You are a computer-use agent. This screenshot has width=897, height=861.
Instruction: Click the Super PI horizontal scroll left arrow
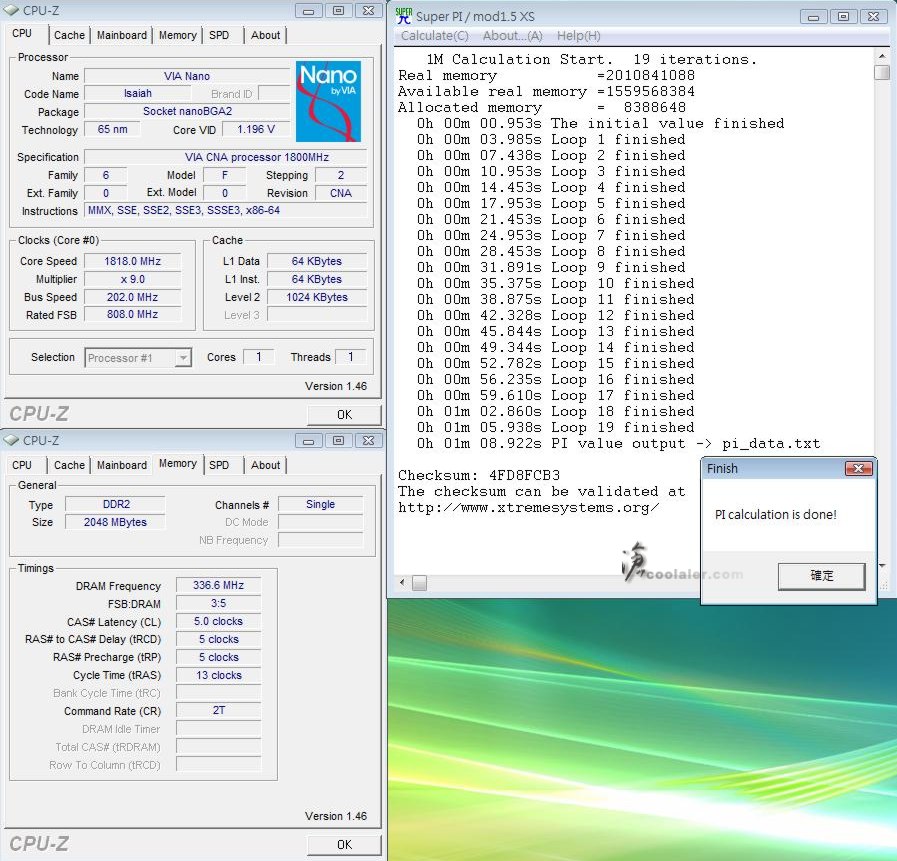click(x=402, y=582)
